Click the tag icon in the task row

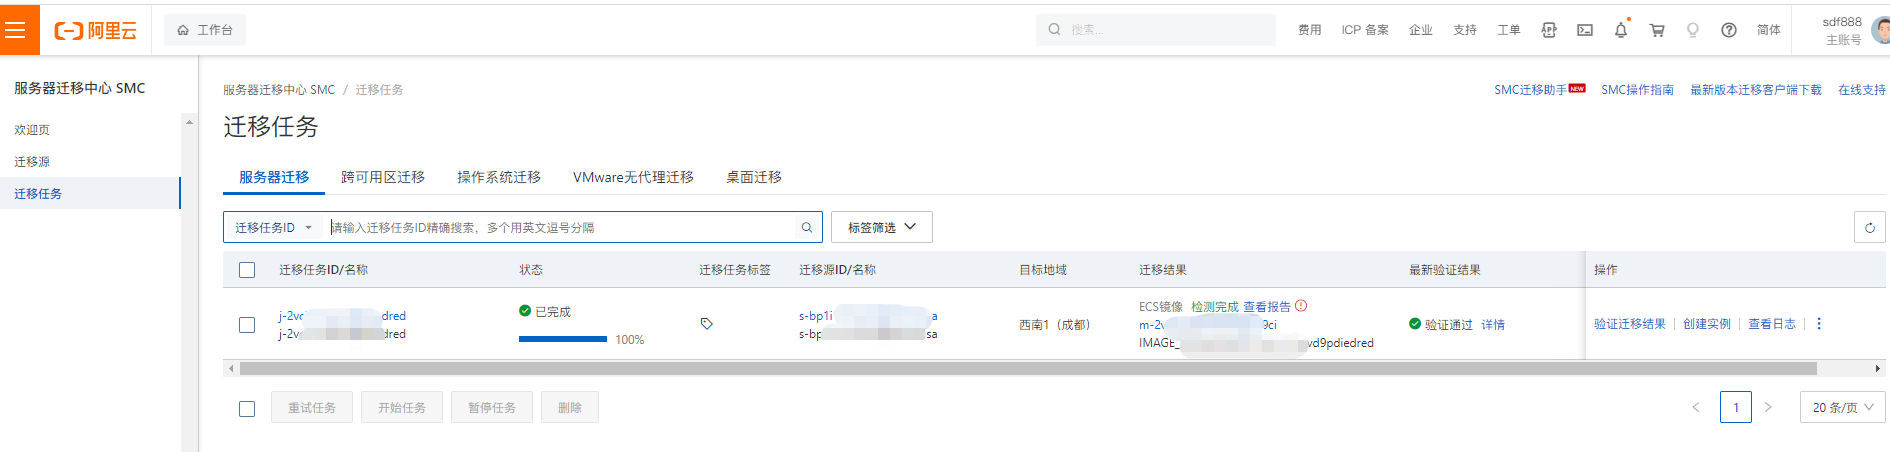click(706, 324)
